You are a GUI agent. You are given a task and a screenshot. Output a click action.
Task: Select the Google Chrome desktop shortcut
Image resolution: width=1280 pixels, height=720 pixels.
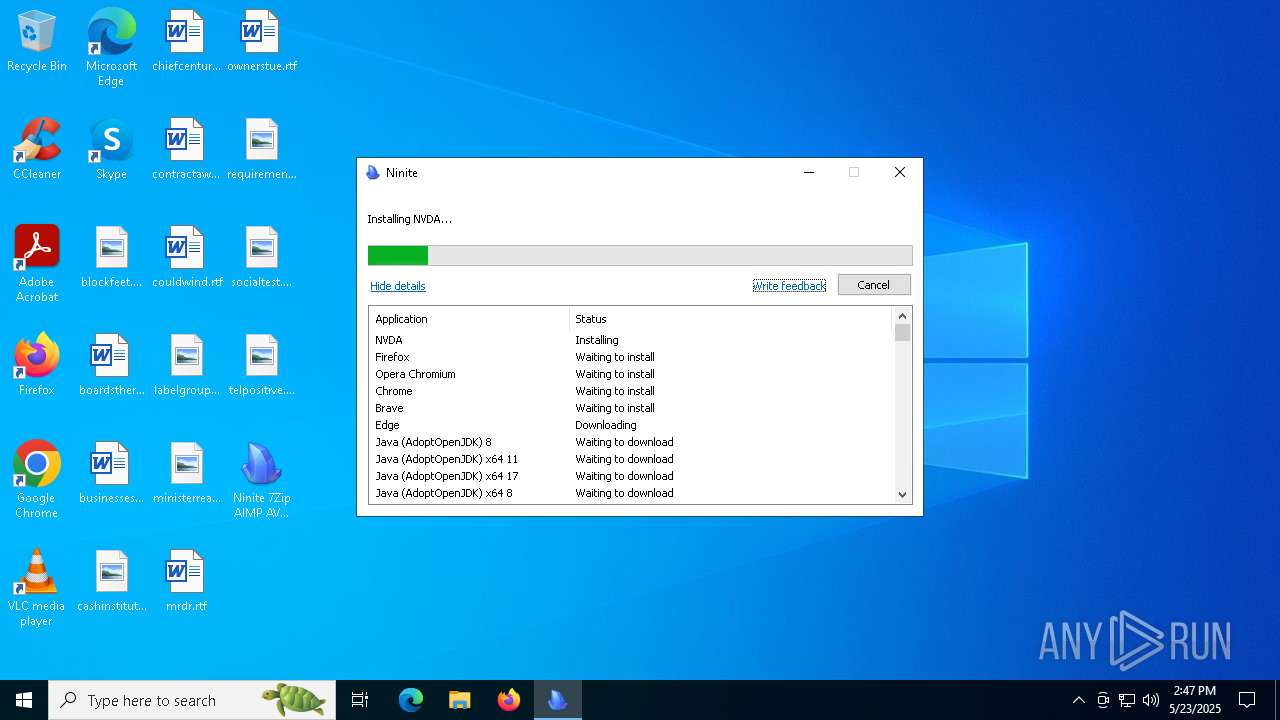[x=37, y=480]
